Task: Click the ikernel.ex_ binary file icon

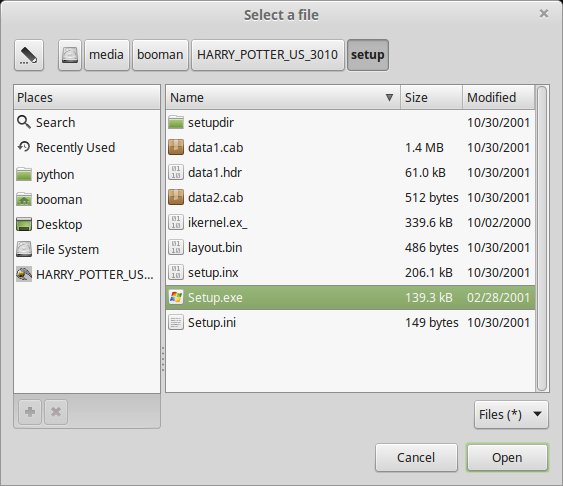Action: [x=176, y=223]
